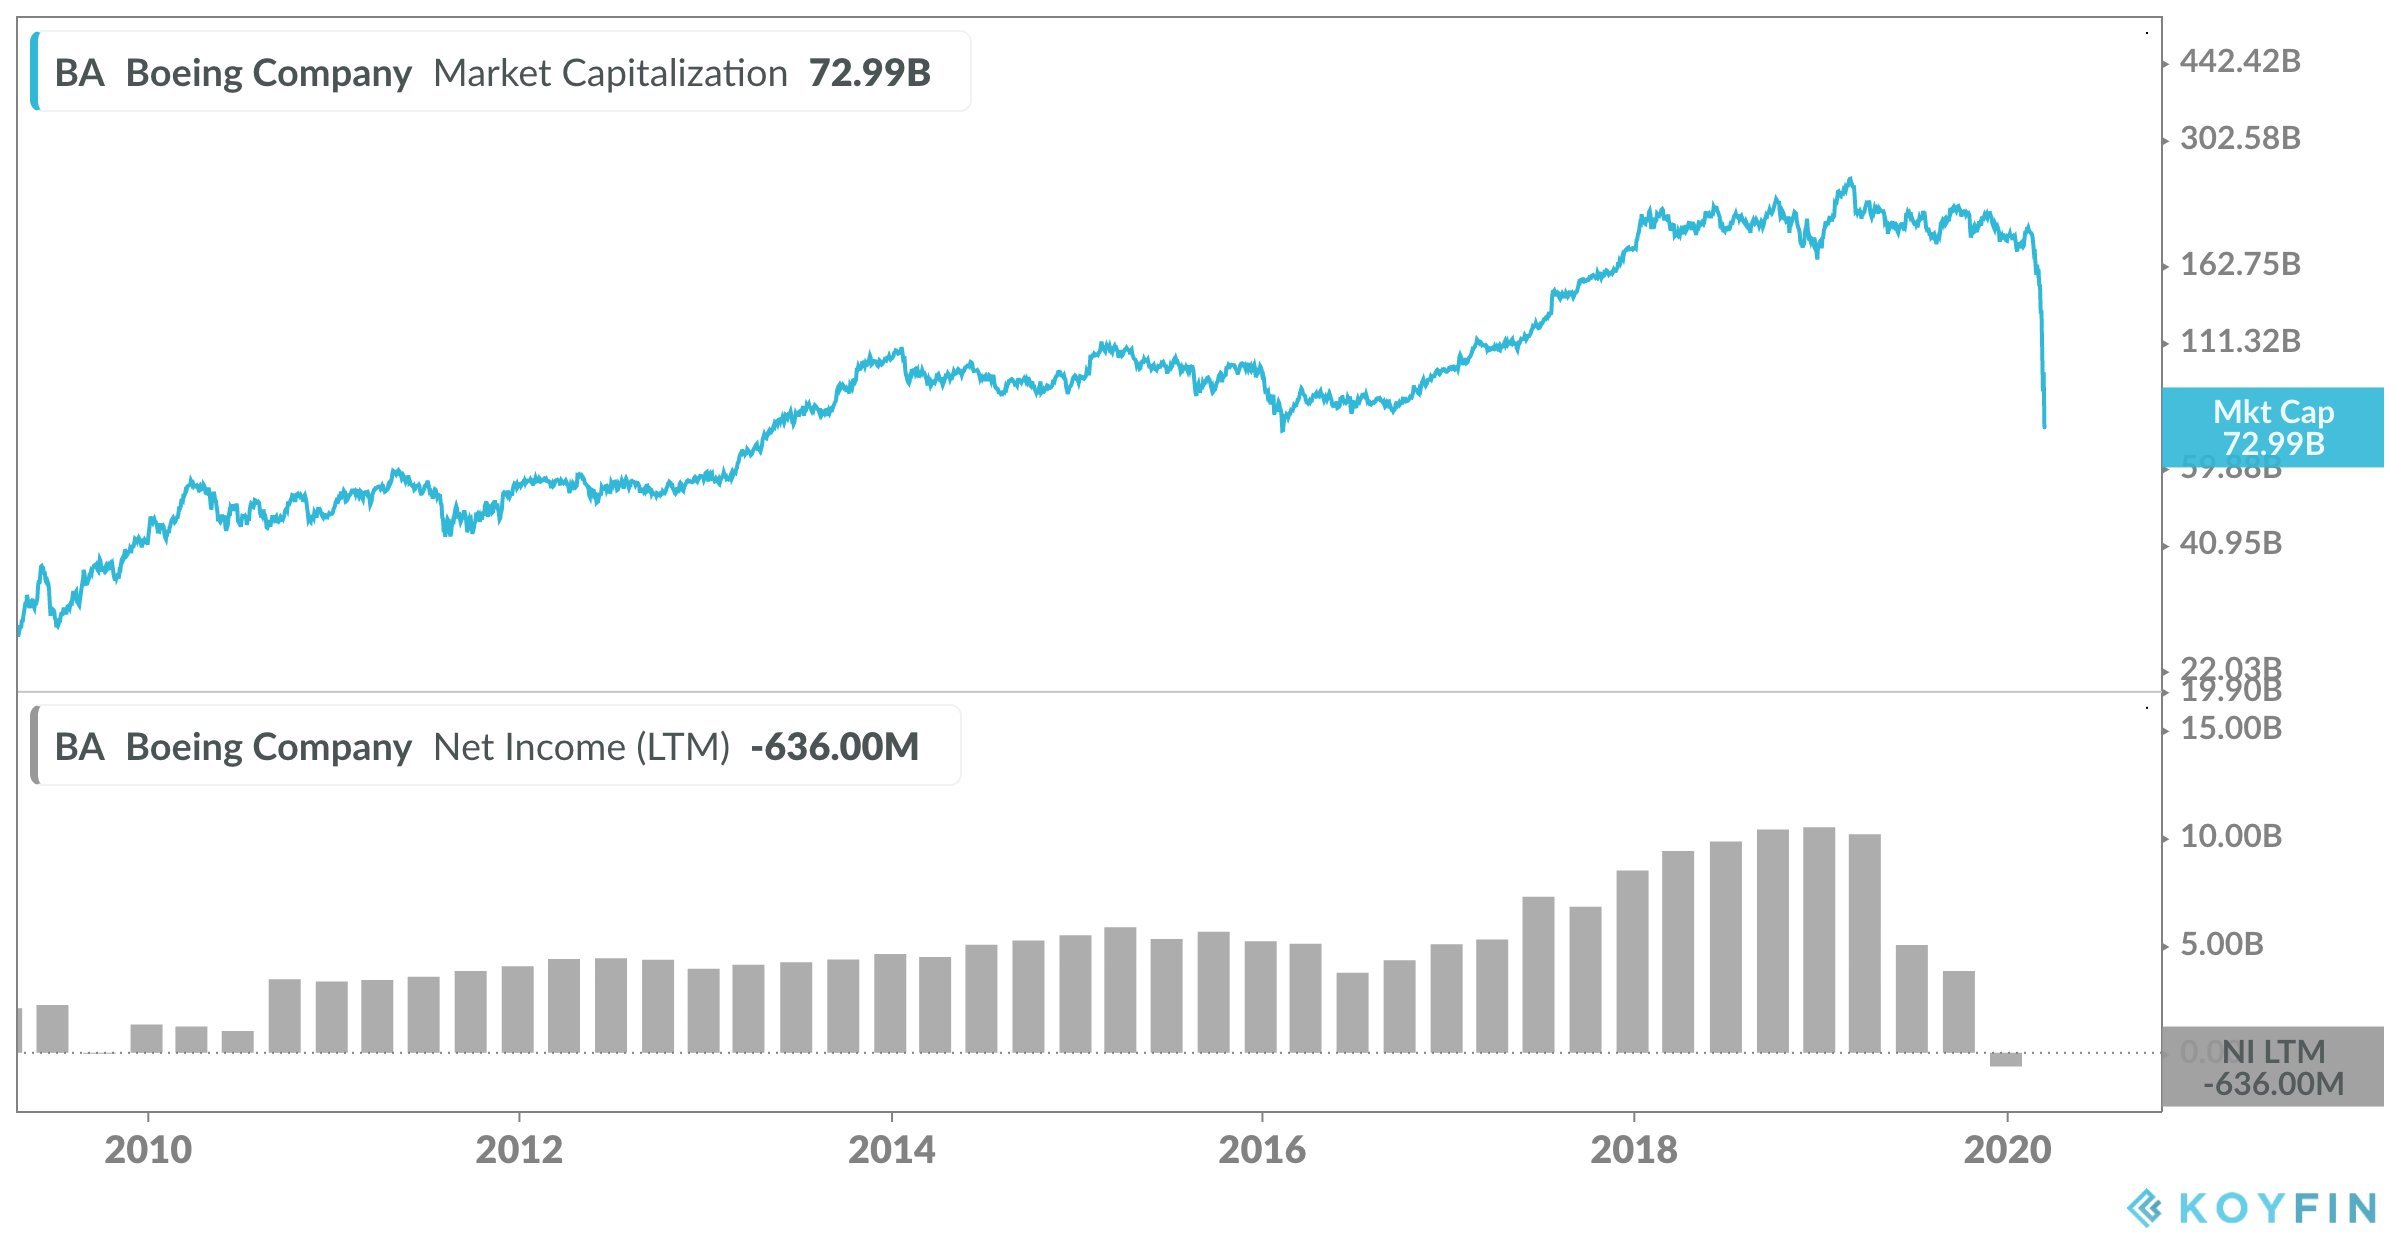The width and height of the screenshot is (2400, 1240).
Task: Click the Mkt Cap 72.99B value tag
Action: click(x=2273, y=428)
